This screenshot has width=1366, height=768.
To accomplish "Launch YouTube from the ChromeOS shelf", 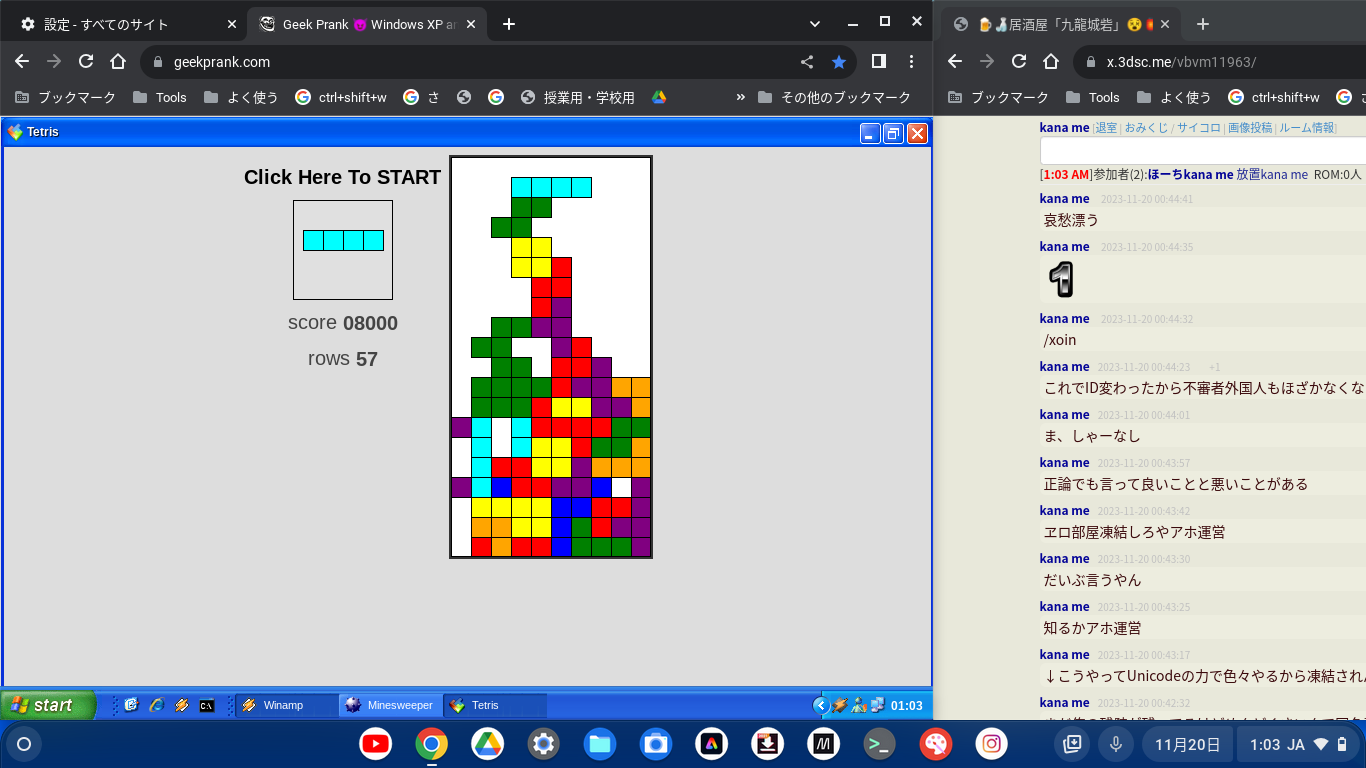I will (376, 744).
